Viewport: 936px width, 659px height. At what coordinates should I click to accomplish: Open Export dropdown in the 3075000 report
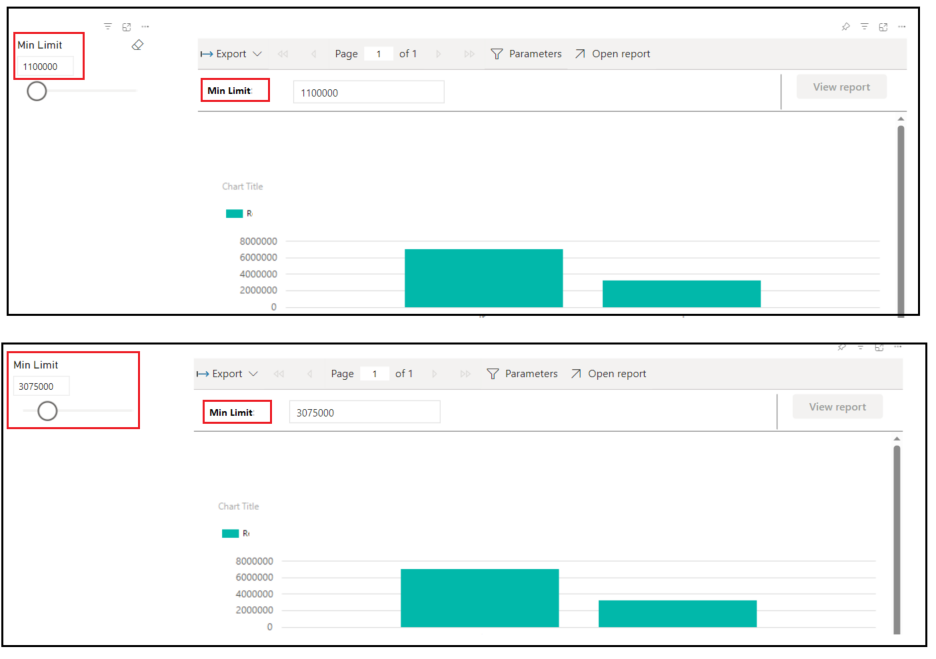(227, 374)
